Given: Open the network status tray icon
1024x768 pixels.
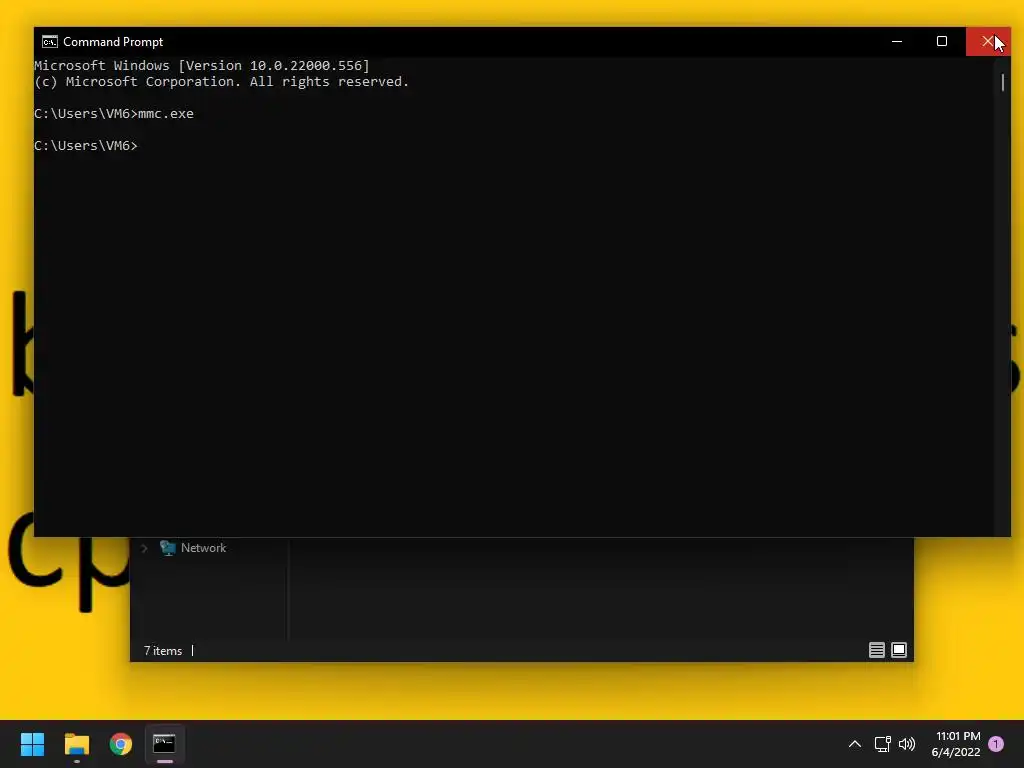Looking at the screenshot, I should (883, 744).
